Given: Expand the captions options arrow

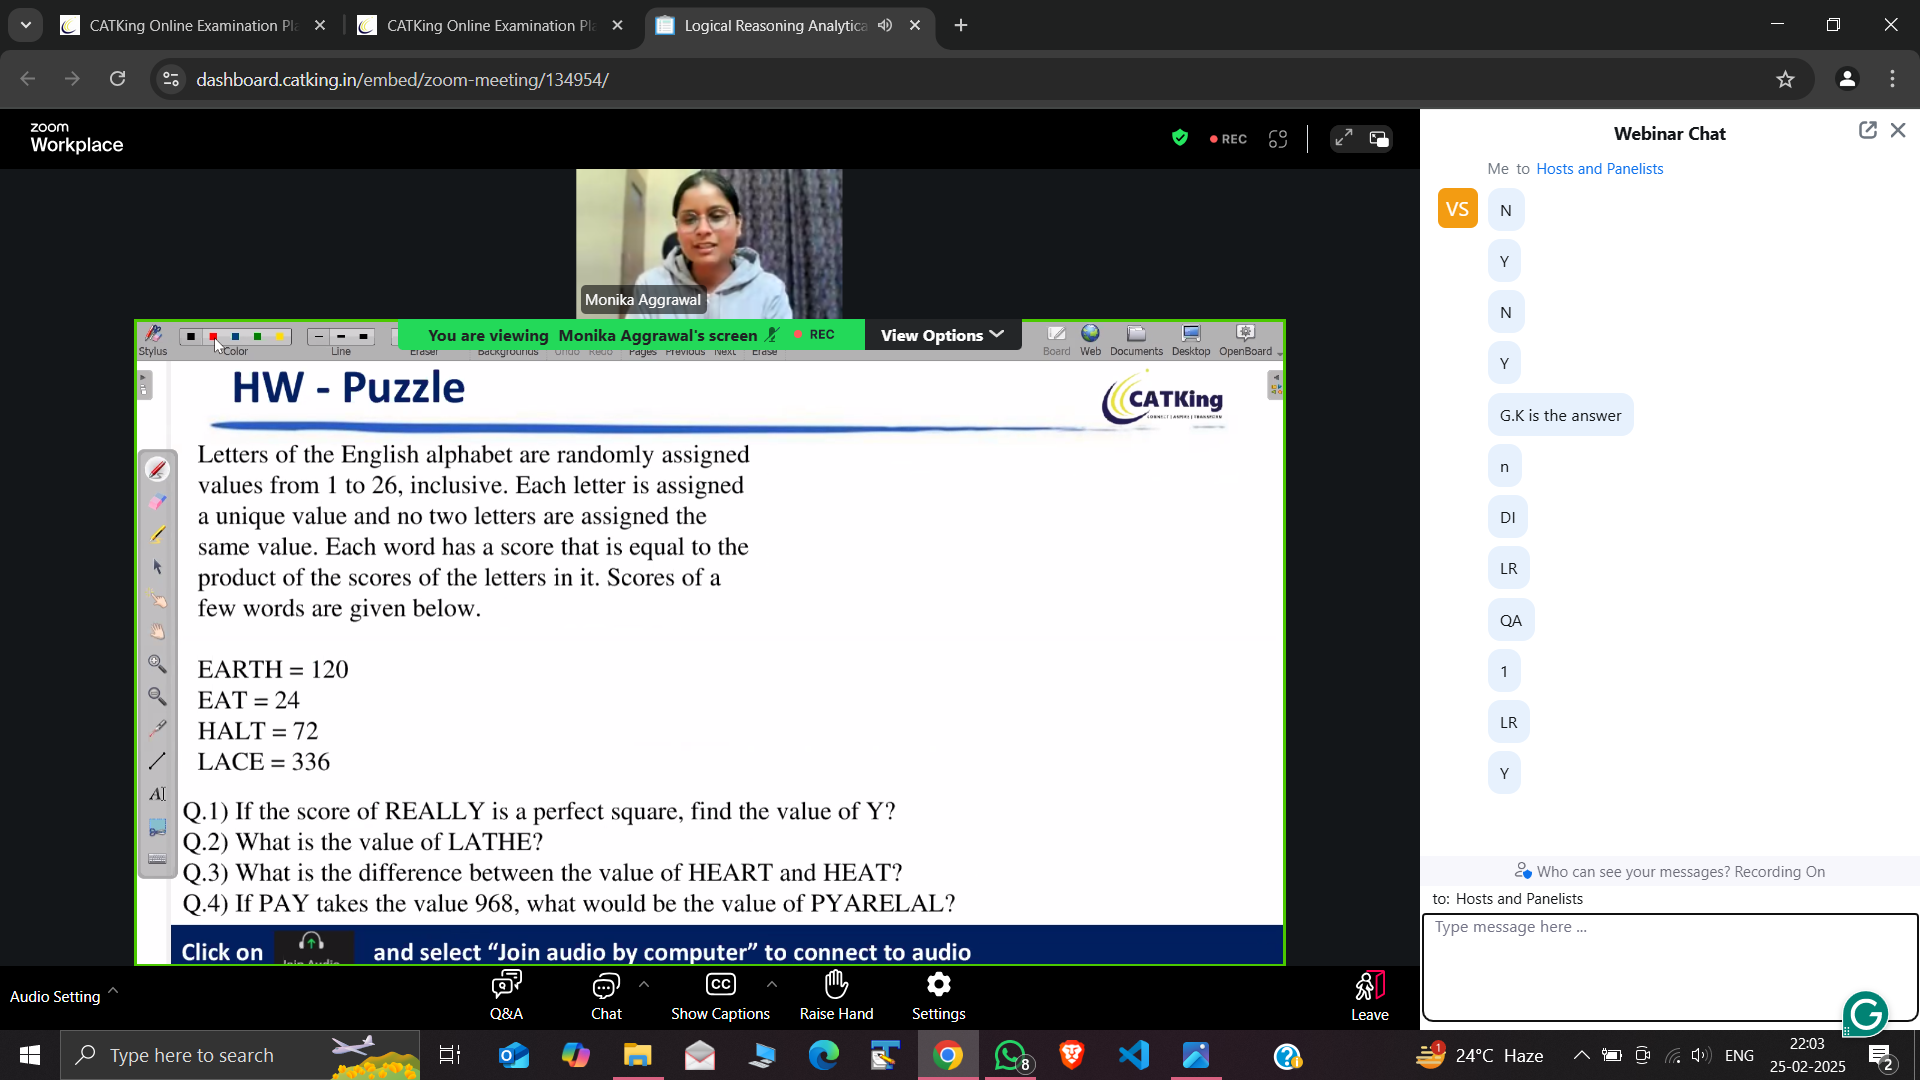Looking at the screenshot, I should 772,985.
